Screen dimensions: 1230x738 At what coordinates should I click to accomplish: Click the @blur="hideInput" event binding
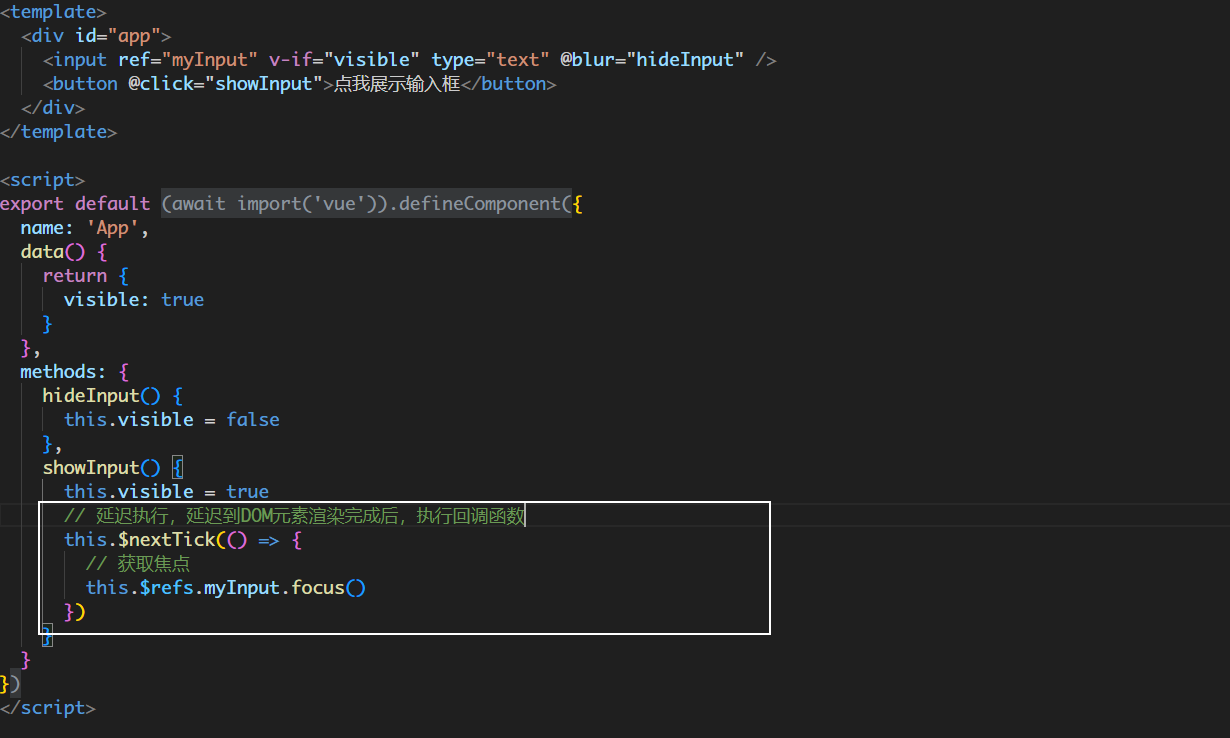click(x=652, y=60)
